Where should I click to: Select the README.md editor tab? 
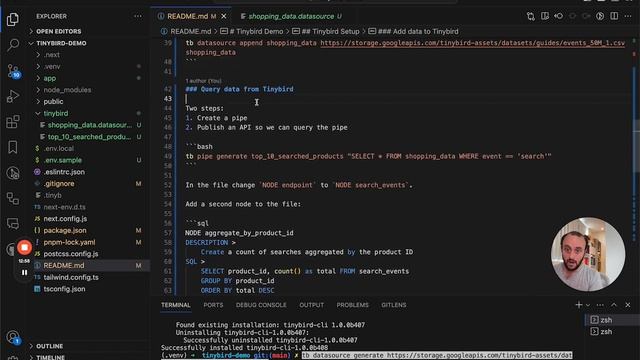pos(187,16)
